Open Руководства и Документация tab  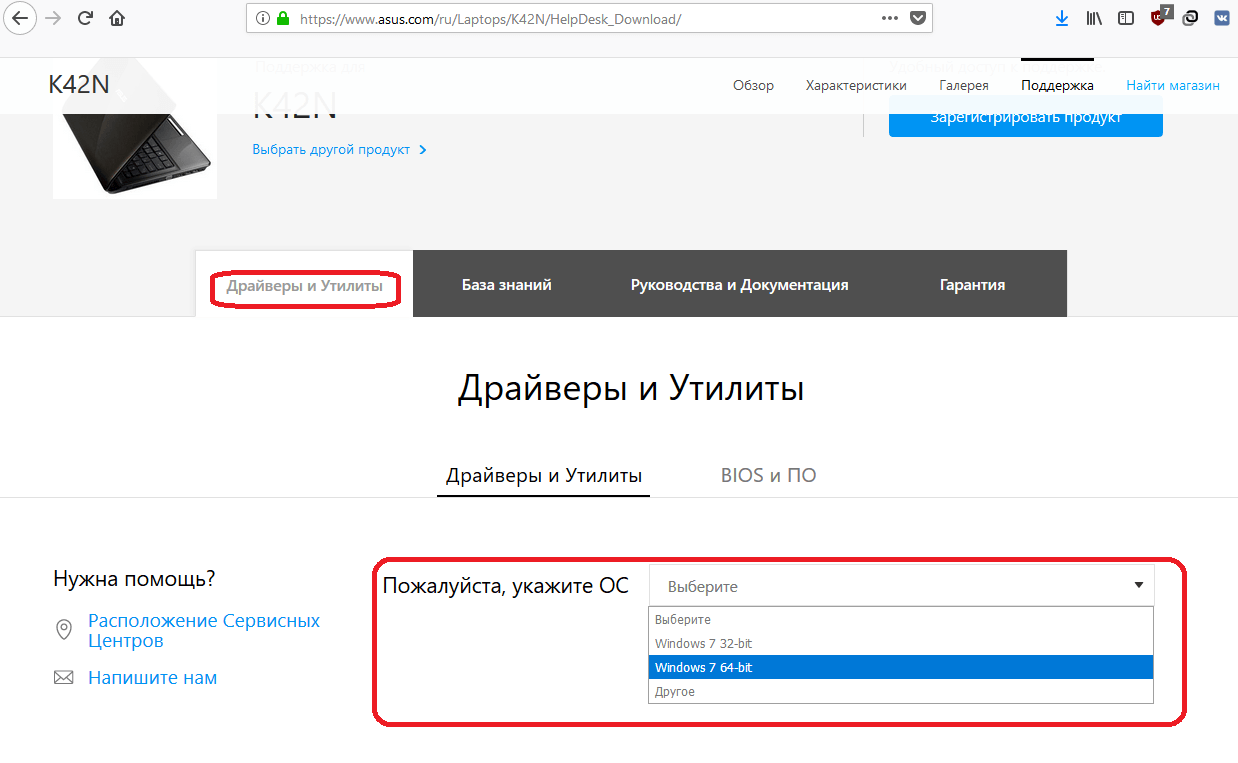click(x=739, y=285)
